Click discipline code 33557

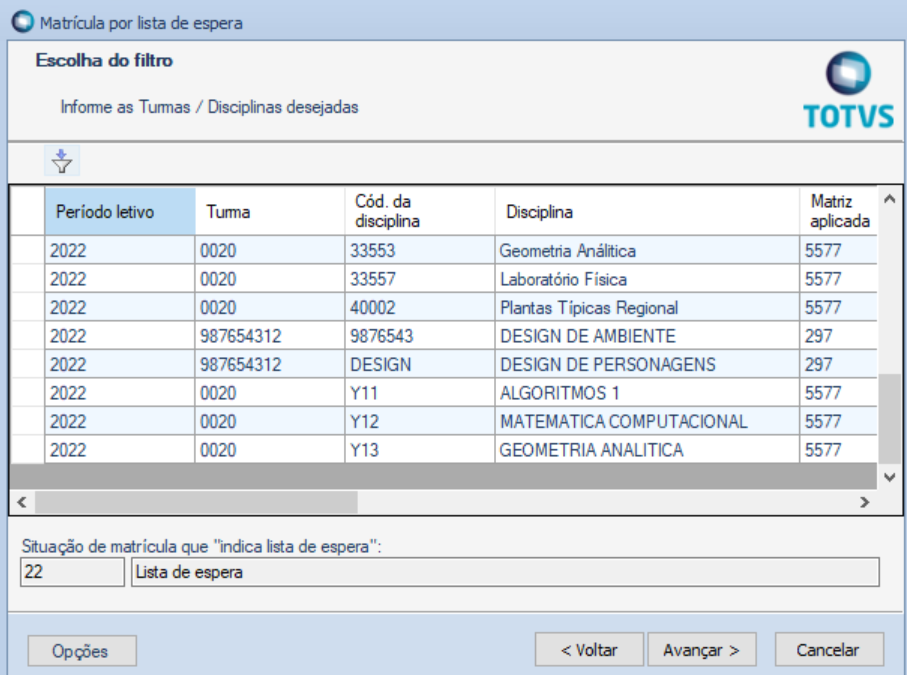(x=419, y=279)
